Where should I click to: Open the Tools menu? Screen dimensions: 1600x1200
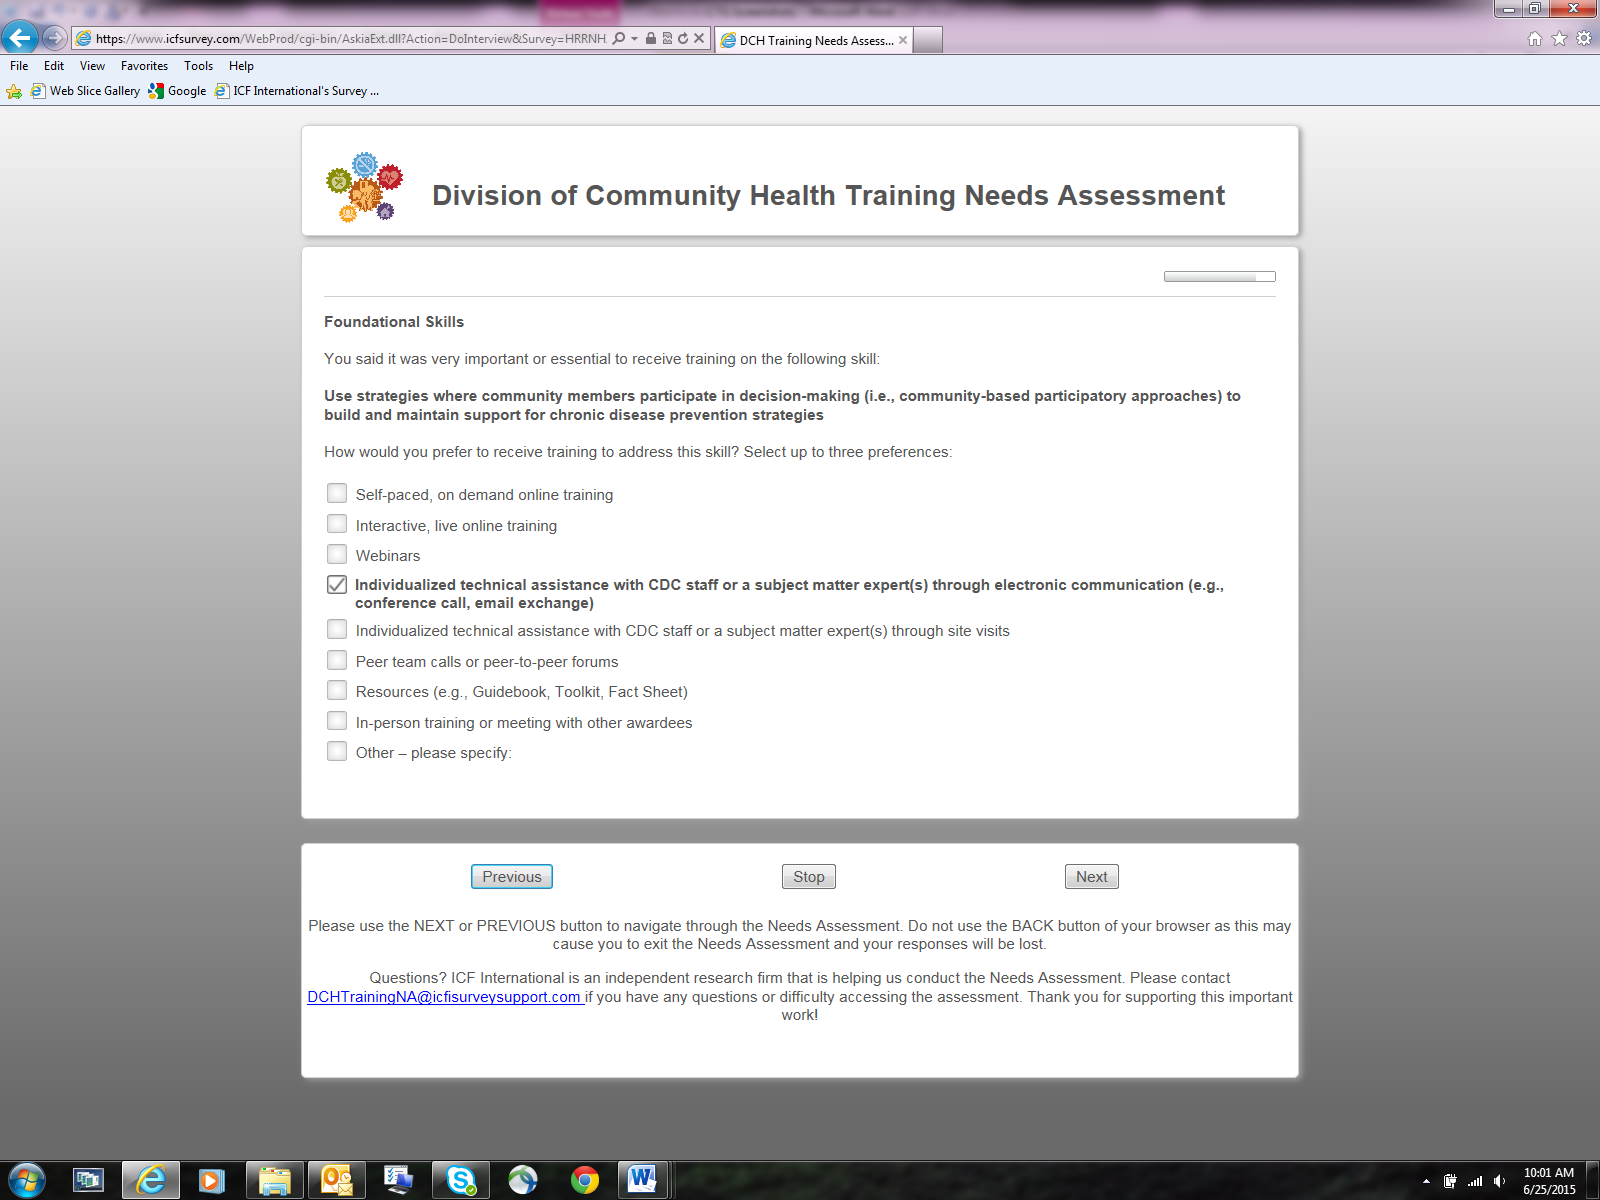(x=198, y=66)
